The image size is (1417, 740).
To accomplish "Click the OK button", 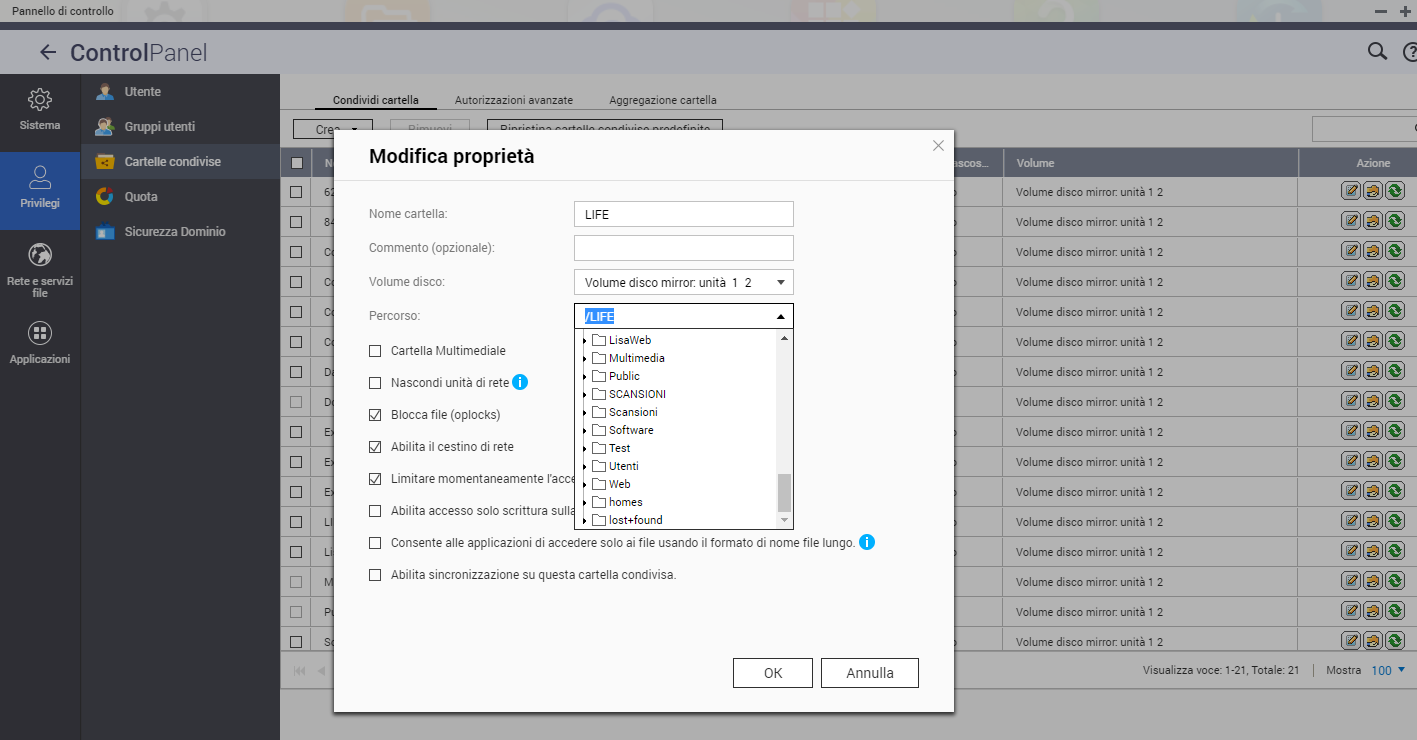I will (x=772, y=673).
